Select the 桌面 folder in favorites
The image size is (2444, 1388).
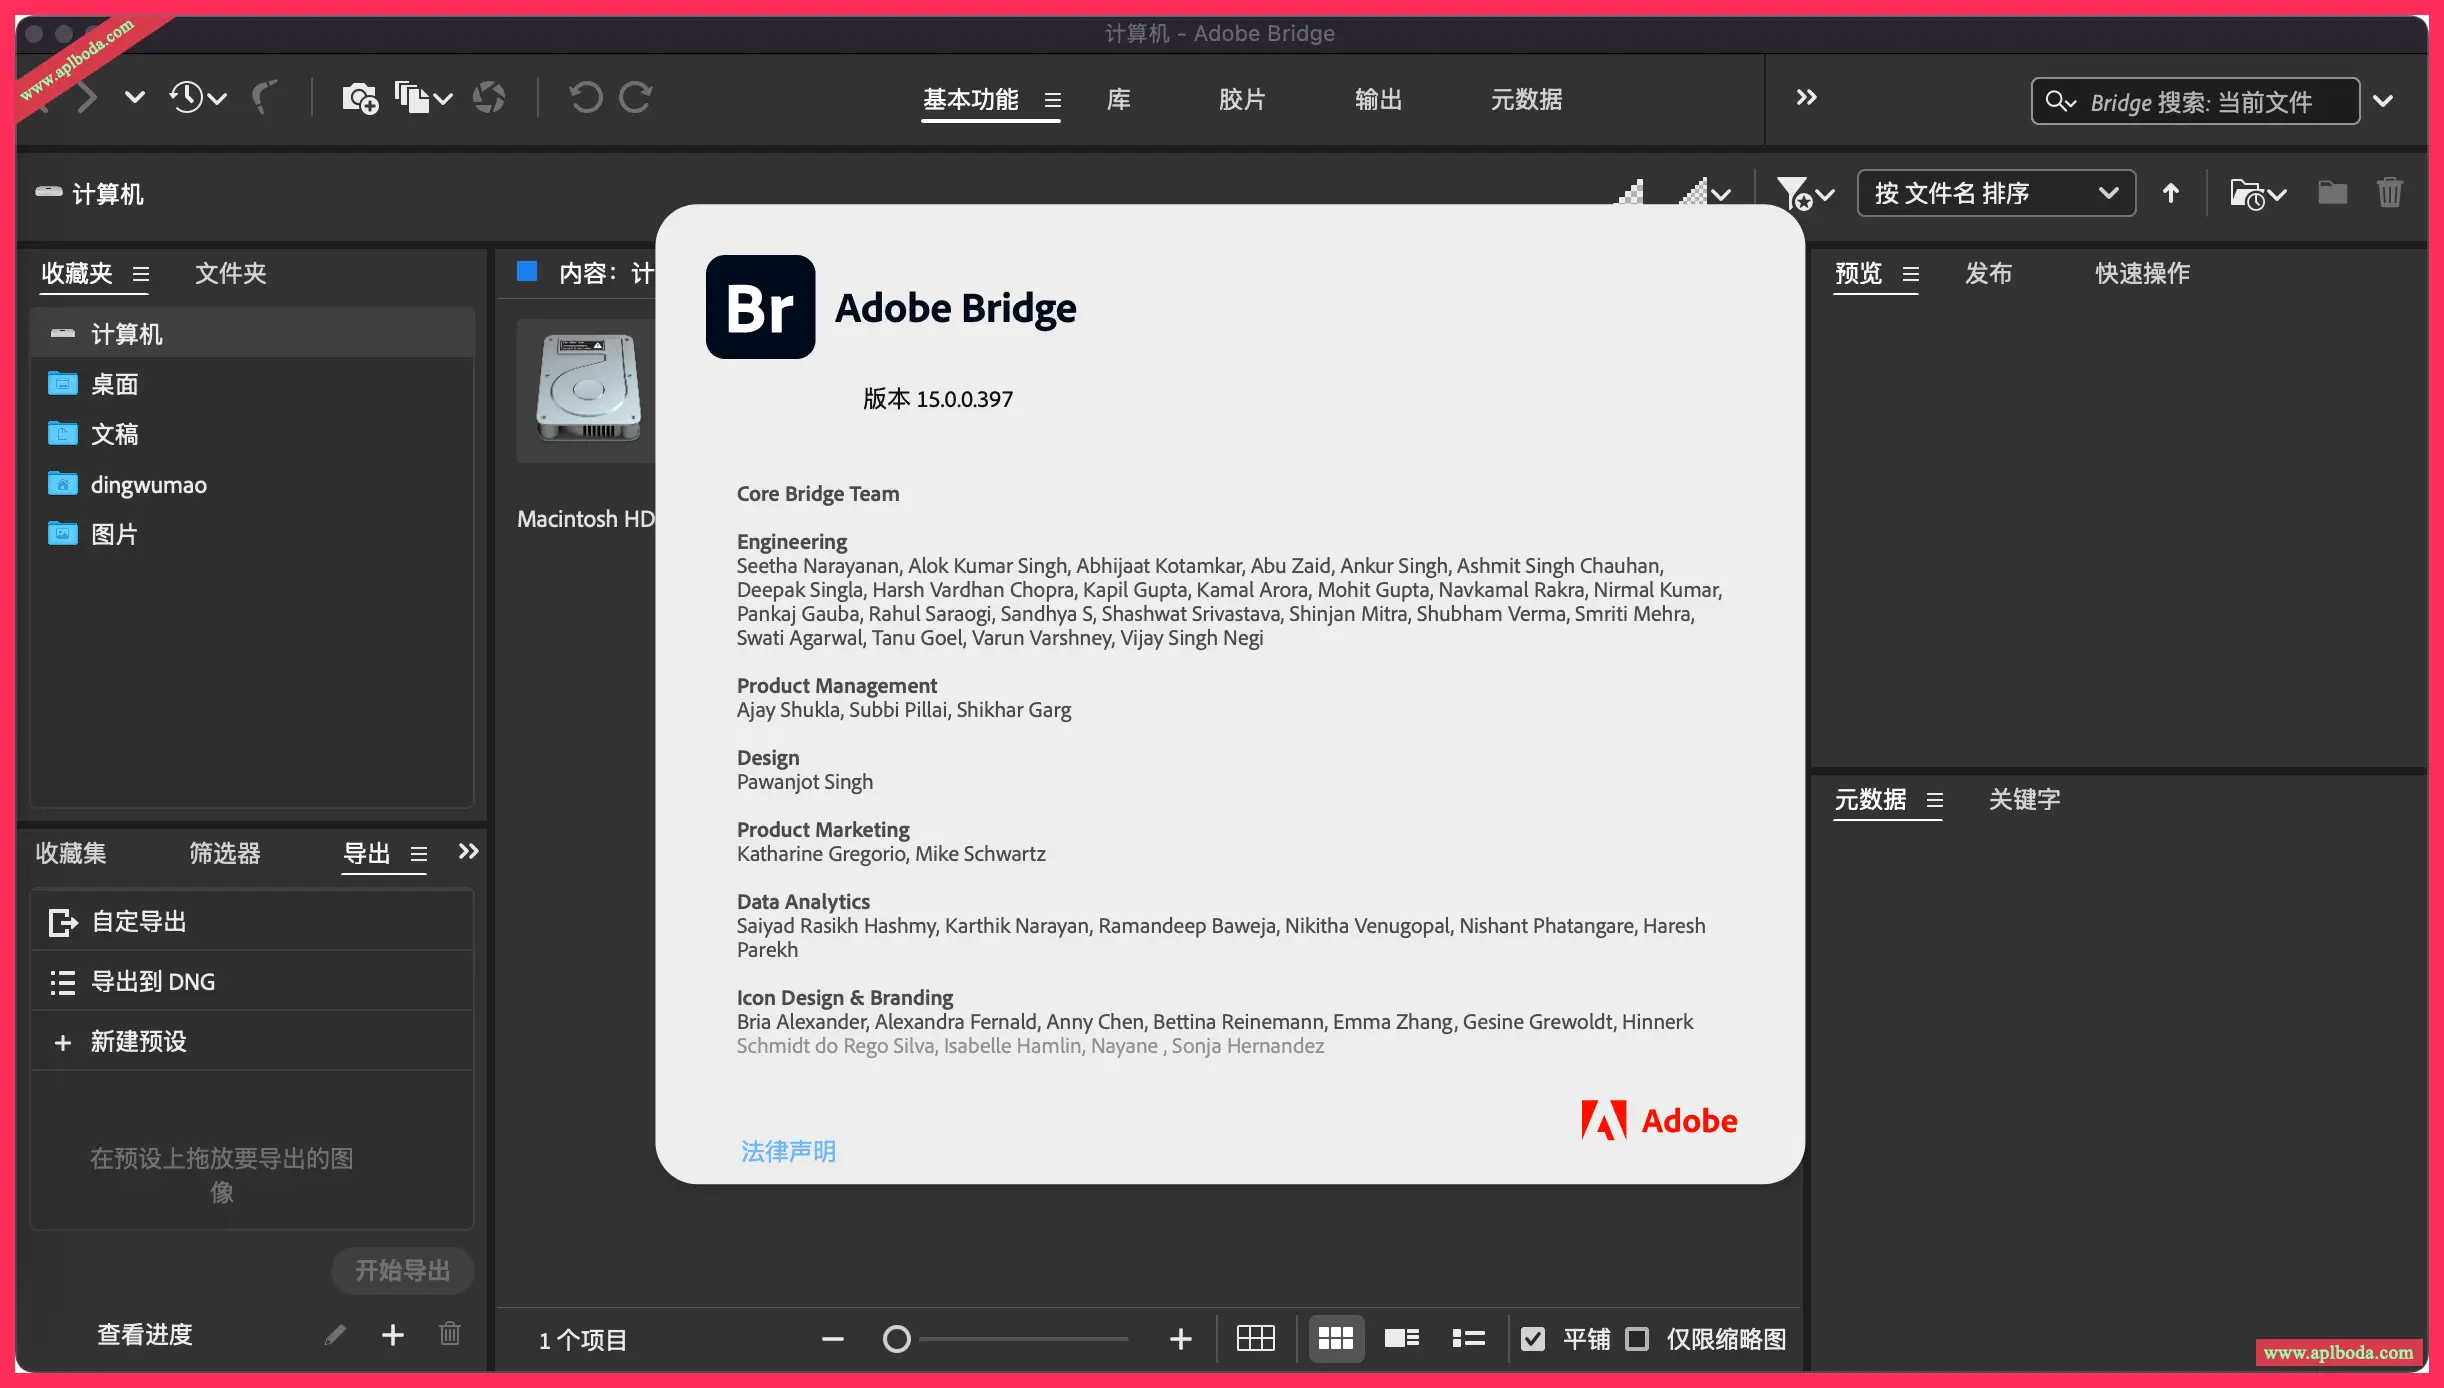(113, 384)
